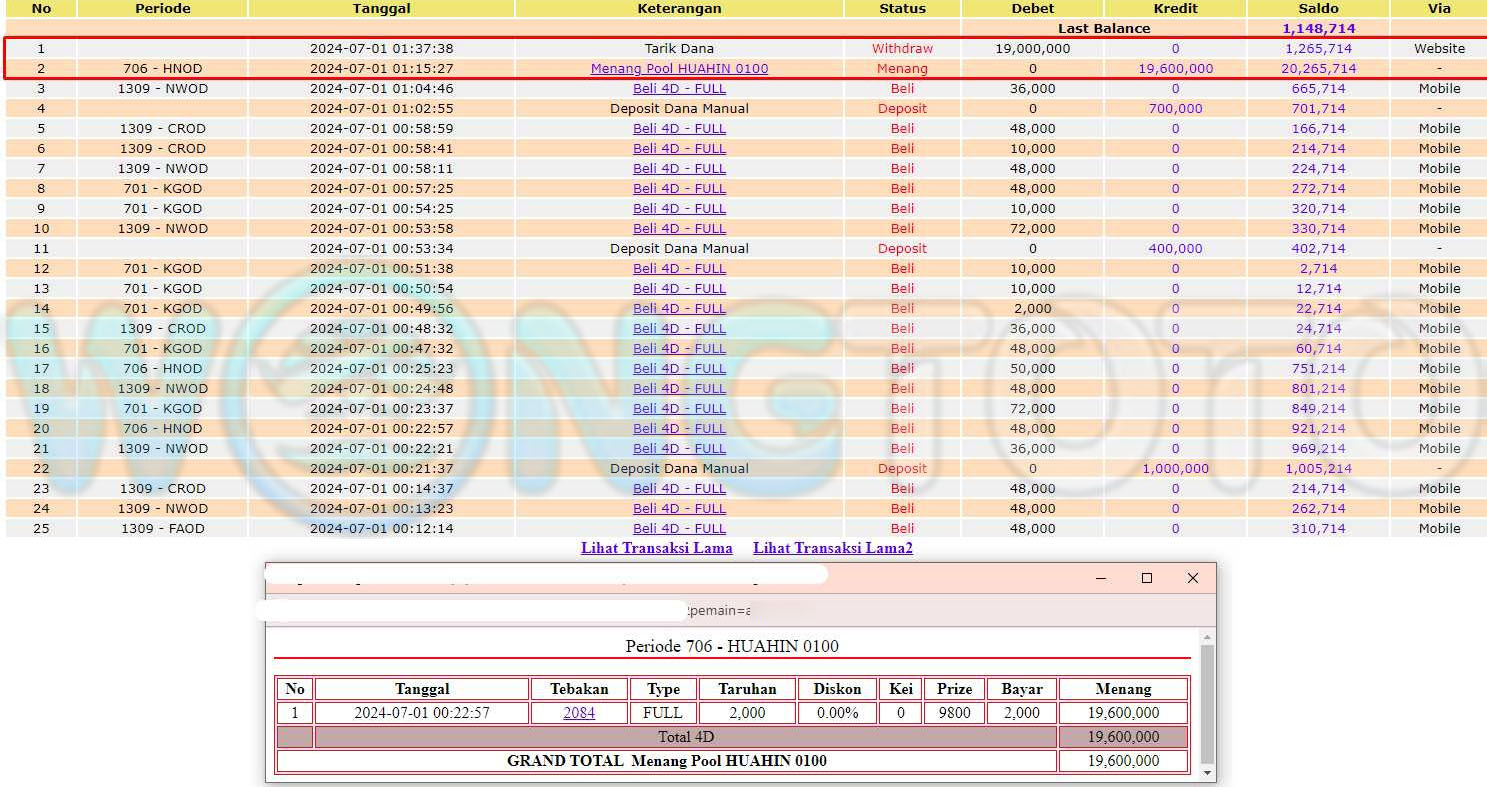The width and height of the screenshot is (1487, 787).
Task: Open Beli 4D - FULL at 00:22:21
Action: pos(679,449)
